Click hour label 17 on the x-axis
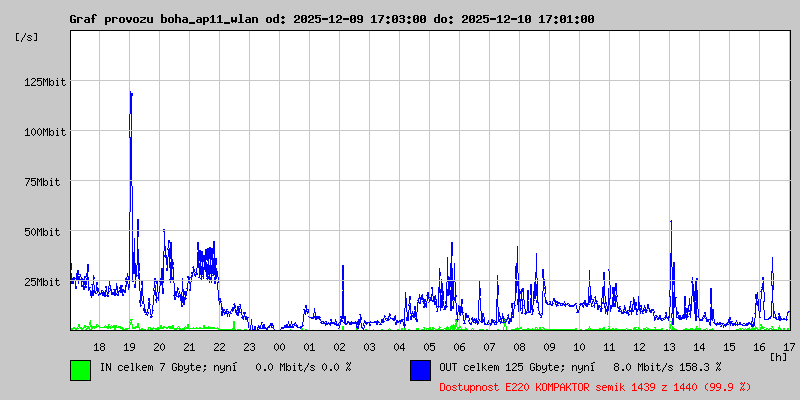This screenshot has height=400, width=800. [x=789, y=347]
